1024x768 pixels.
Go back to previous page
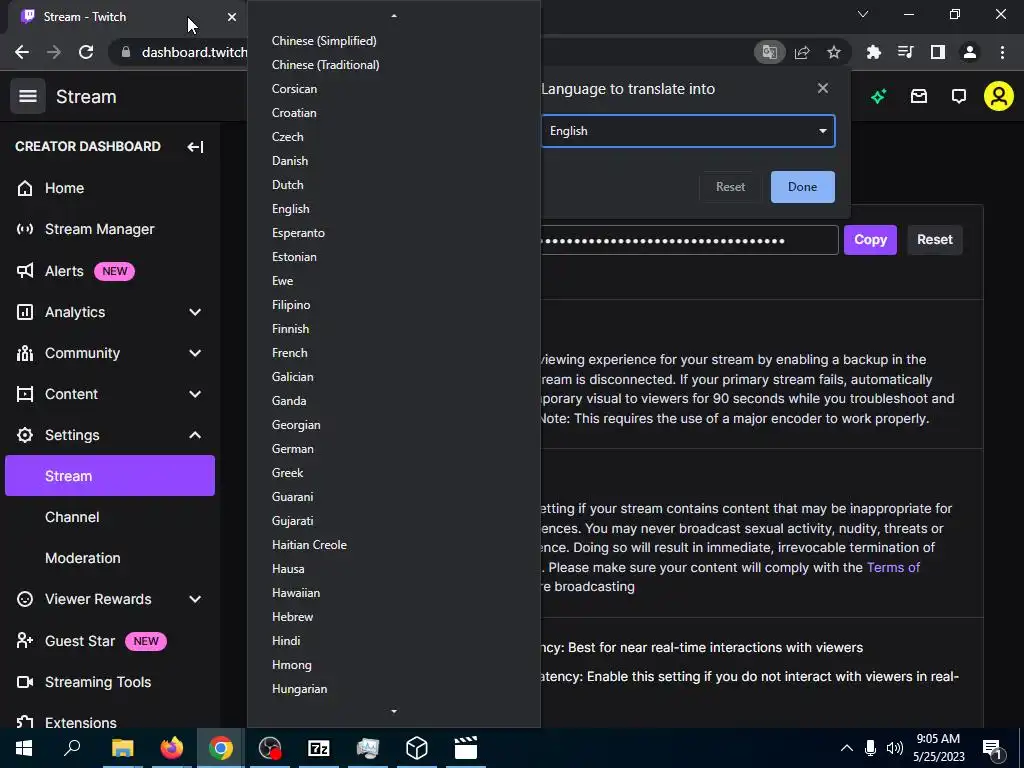pyautogui.click(x=22, y=52)
